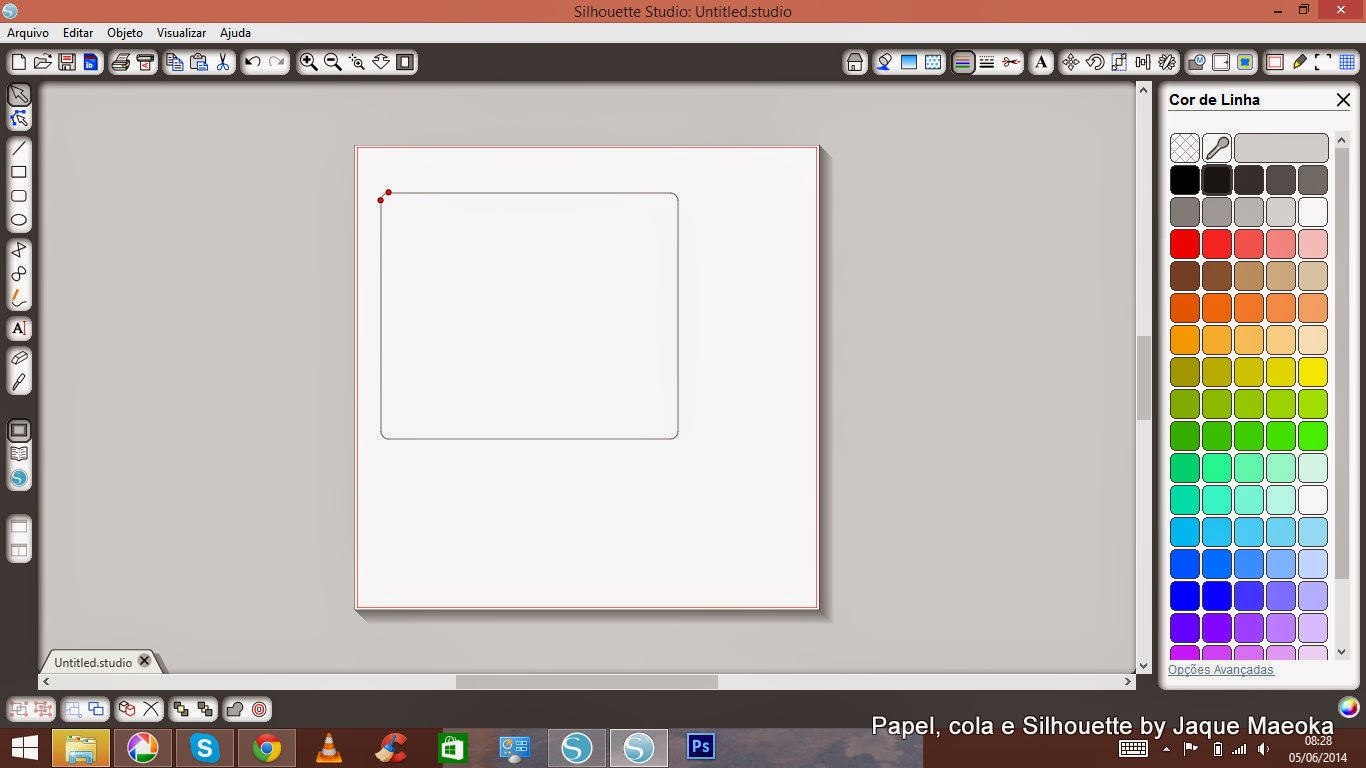Zoom out with the minus magnifier
Viewport: 1366px width, 768px height.
(x=333, y=62)
